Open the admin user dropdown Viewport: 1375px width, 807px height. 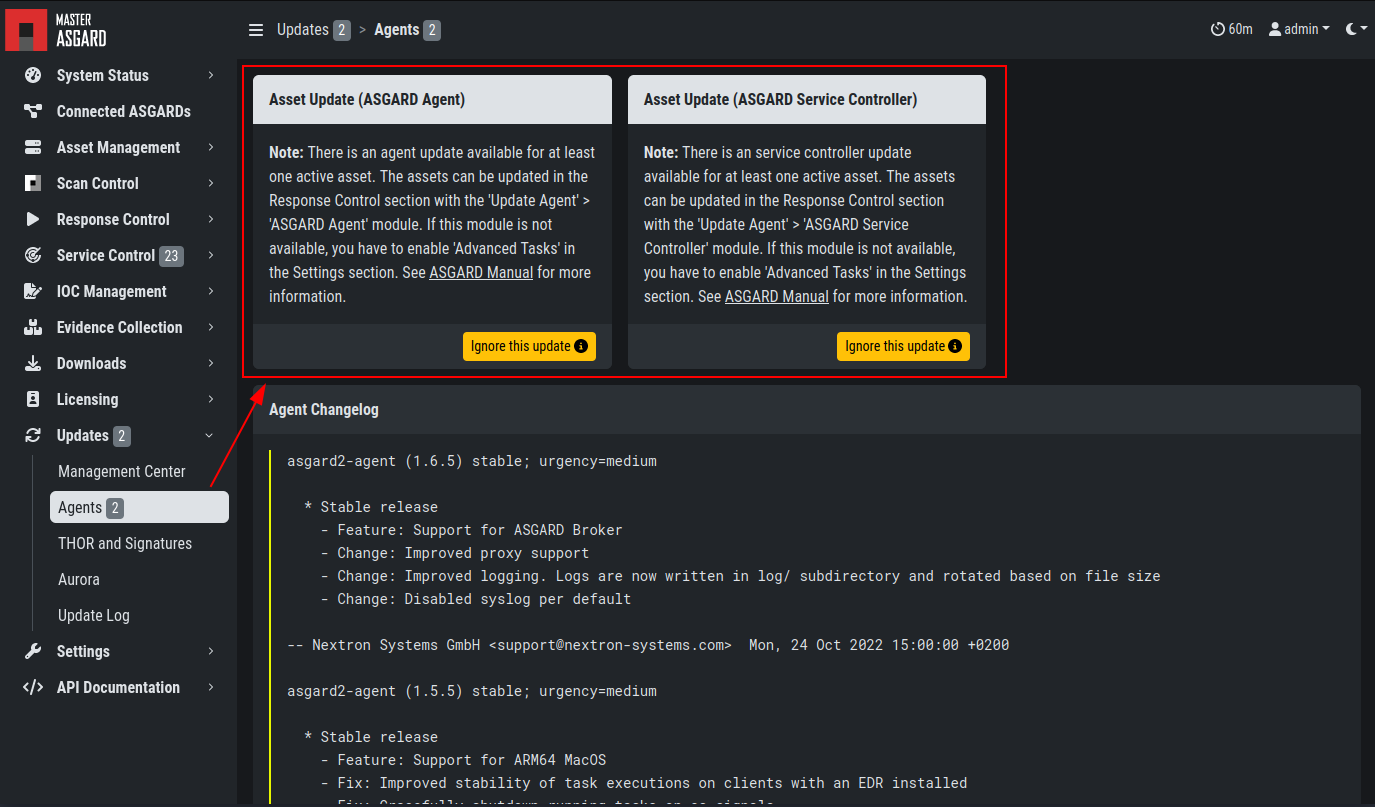pos(1299,29)
